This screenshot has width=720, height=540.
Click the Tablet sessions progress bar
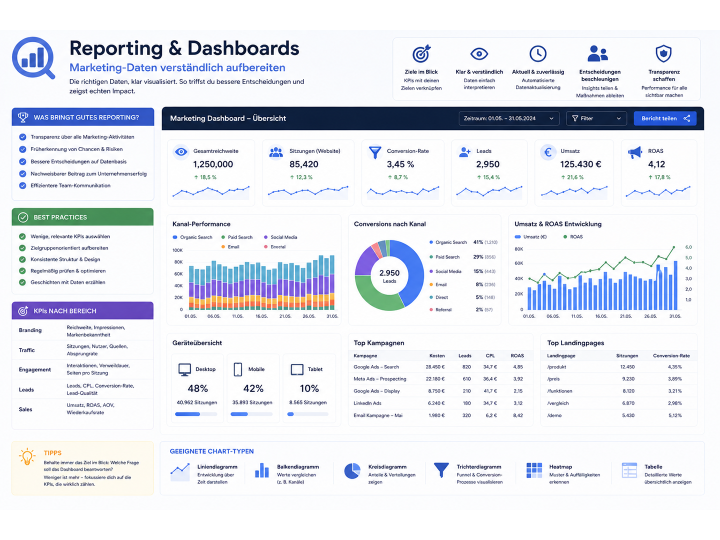308,414
